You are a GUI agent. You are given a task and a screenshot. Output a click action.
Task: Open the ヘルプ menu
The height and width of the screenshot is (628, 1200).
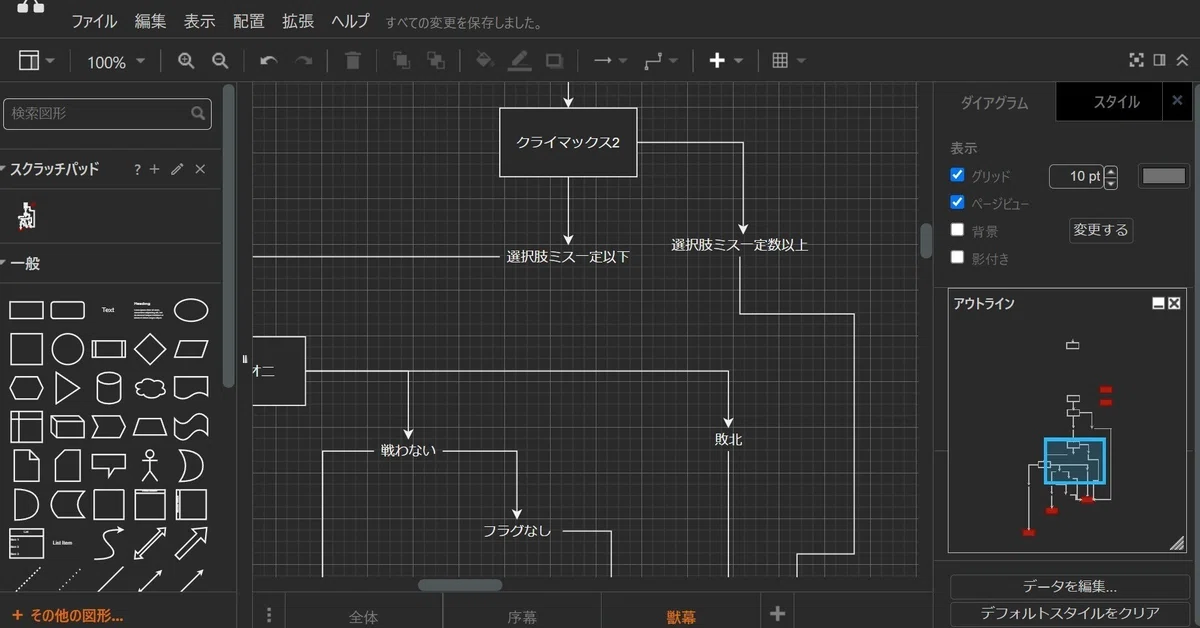[350, 21]
